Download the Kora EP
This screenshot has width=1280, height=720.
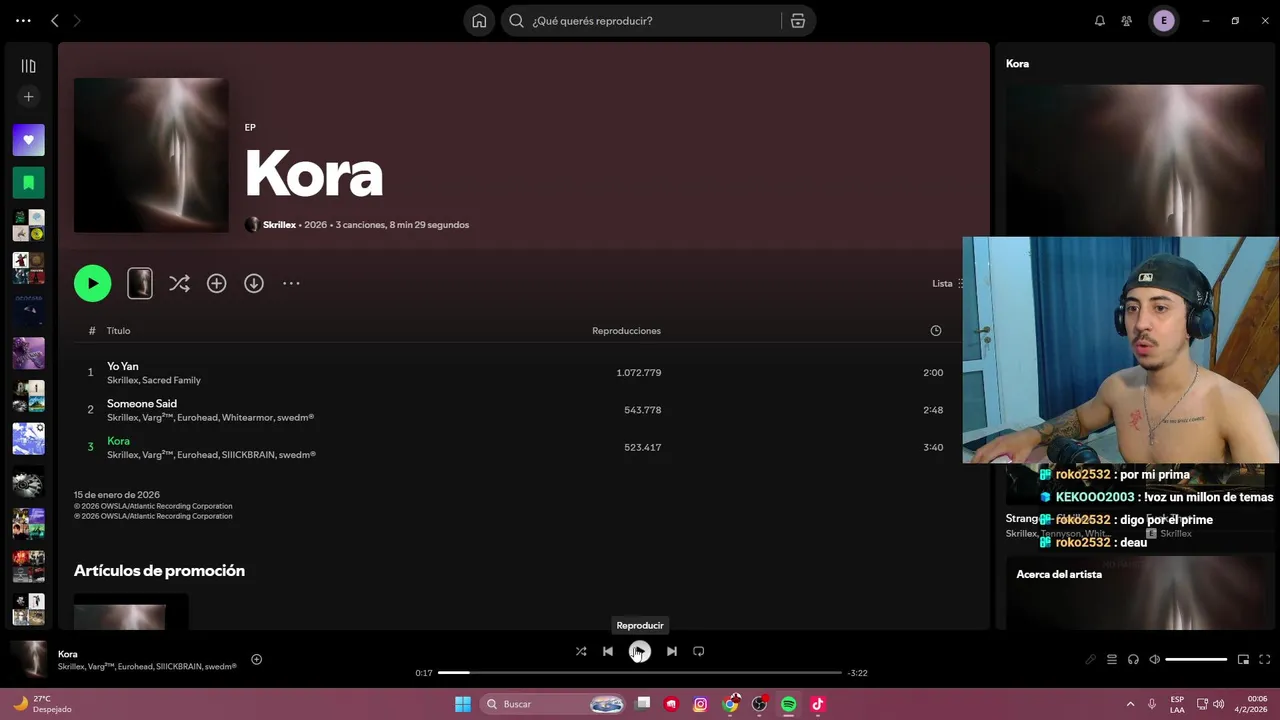(x=254, y=283)
